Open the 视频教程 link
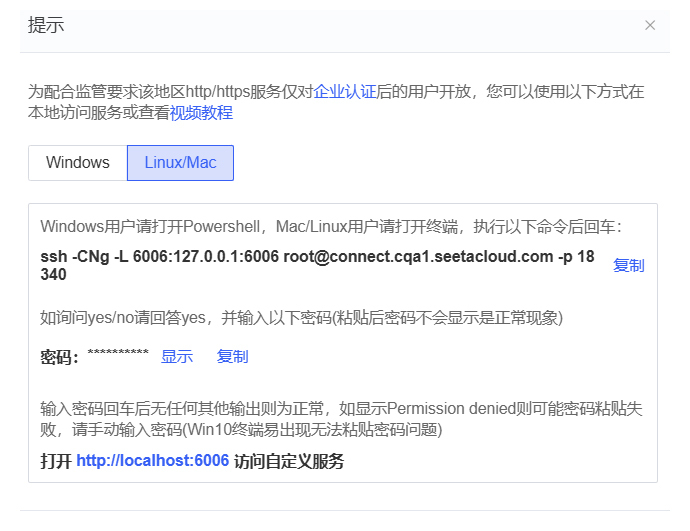 [201, 113]
